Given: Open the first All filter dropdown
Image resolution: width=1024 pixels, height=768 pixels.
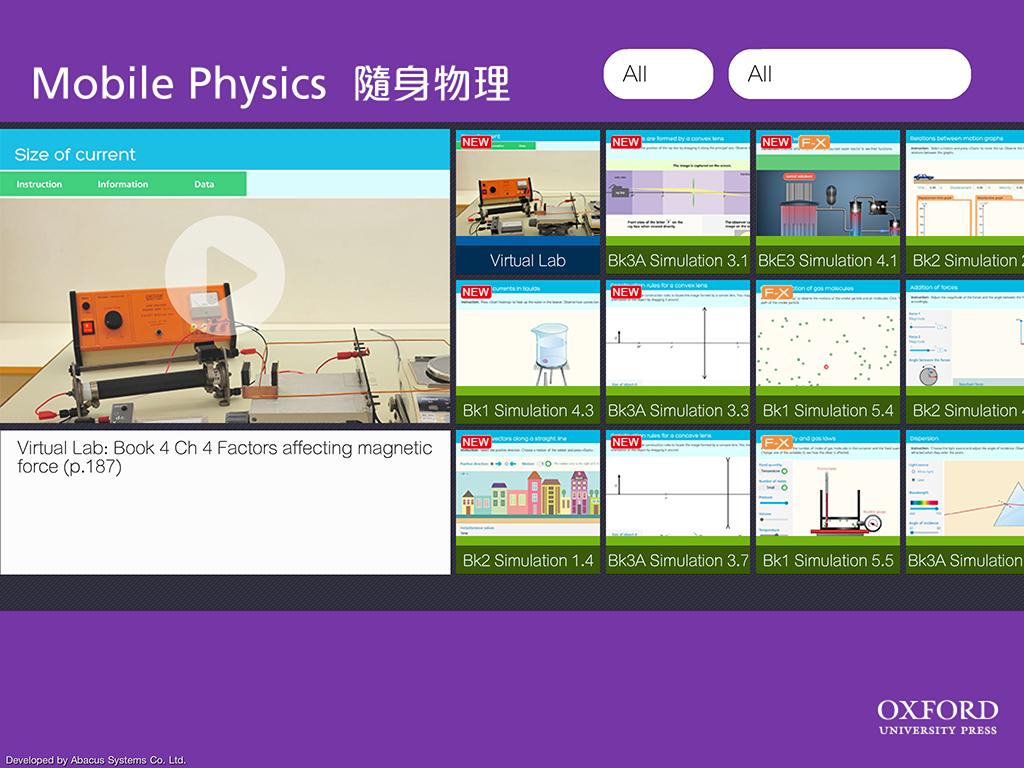Looking at the screenshot, I should click(x=658, y=74).
